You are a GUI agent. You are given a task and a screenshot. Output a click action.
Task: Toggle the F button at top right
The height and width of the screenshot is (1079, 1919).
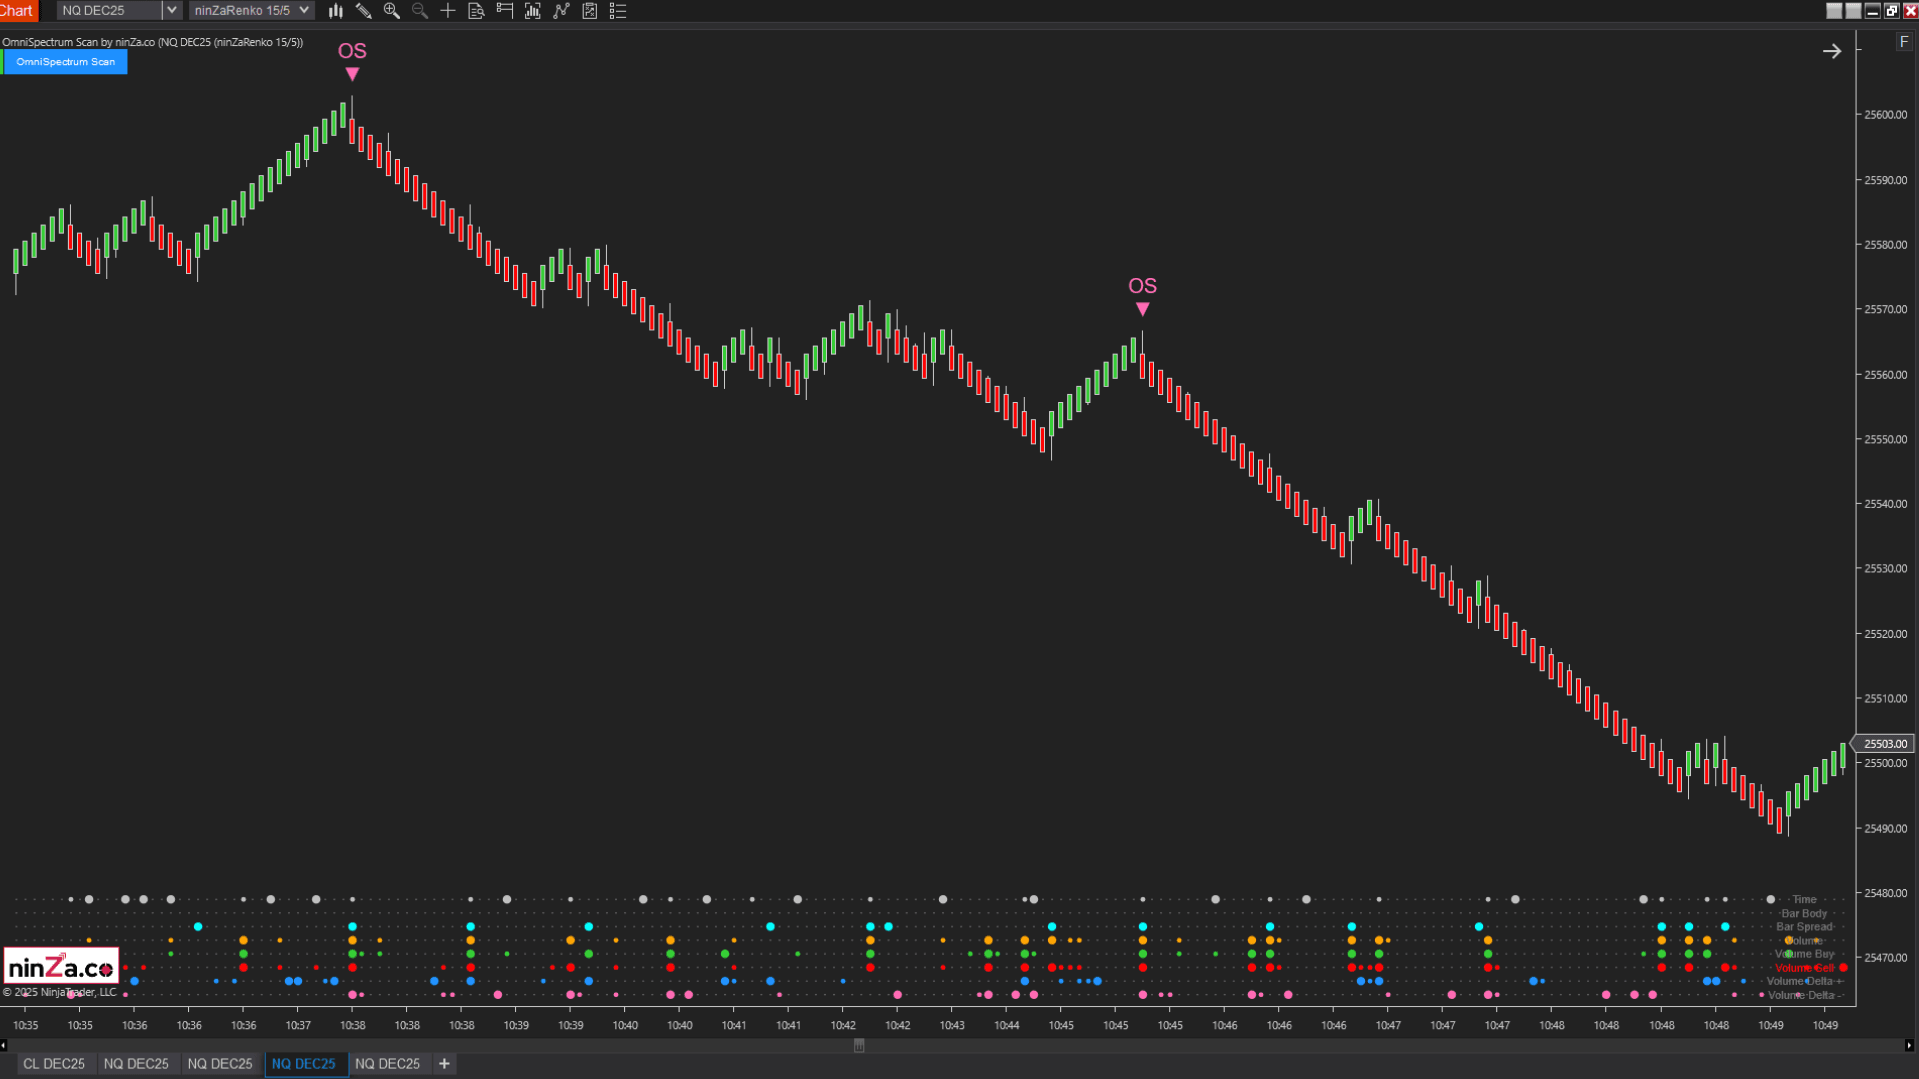1903,42
